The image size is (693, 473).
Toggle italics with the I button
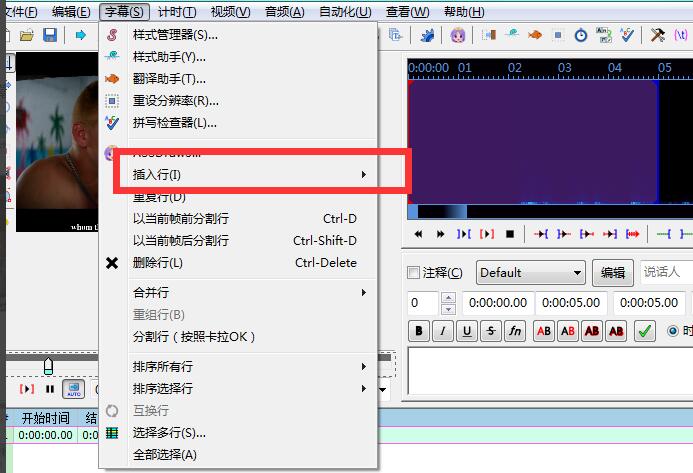coord(443,331)
